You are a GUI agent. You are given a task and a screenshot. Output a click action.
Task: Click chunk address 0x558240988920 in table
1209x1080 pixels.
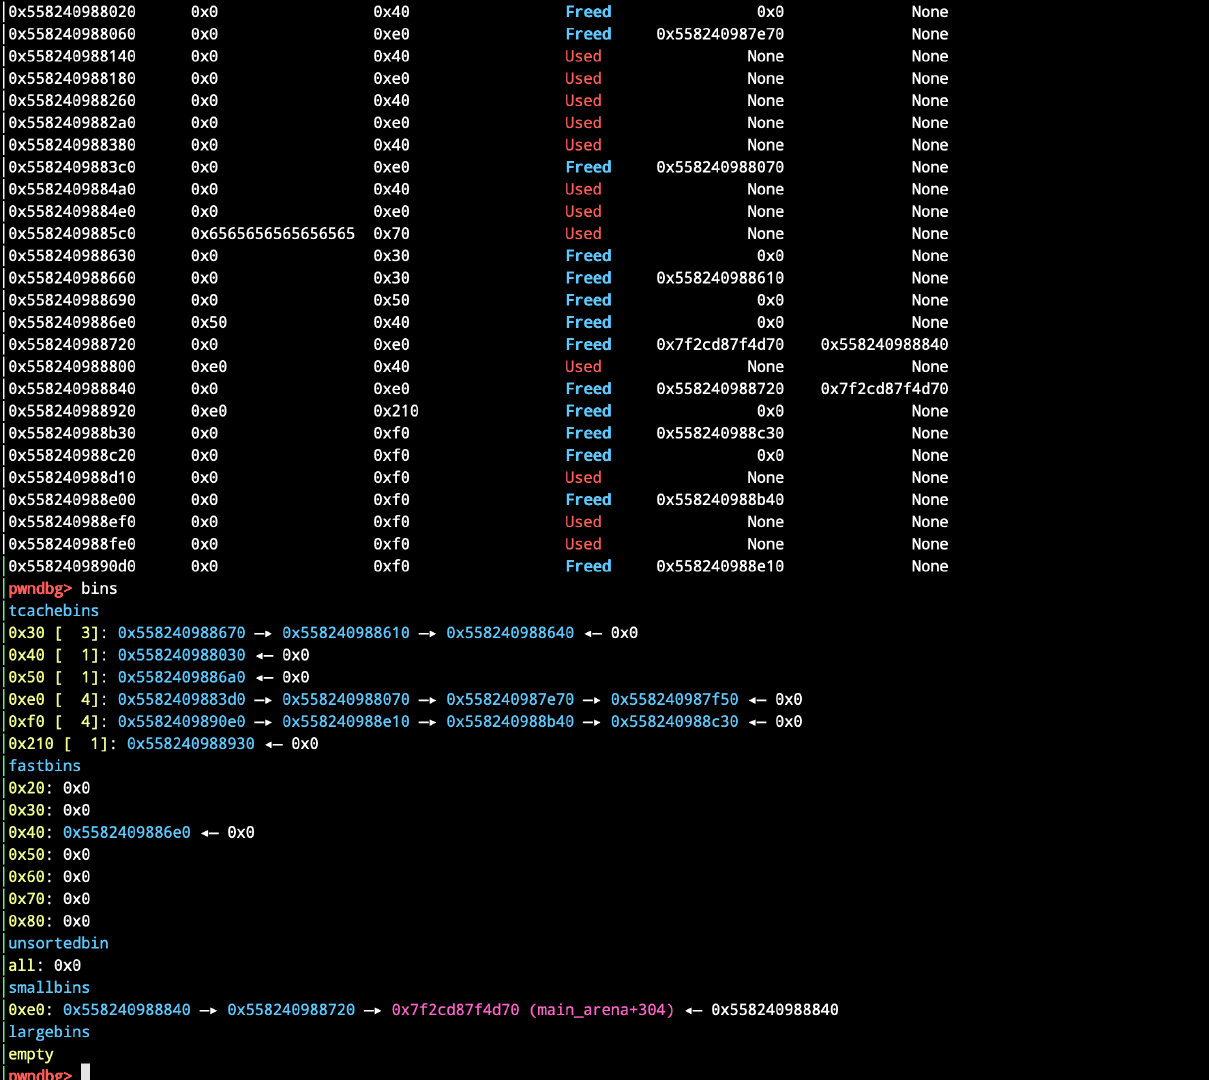click(x=72, y=411)
